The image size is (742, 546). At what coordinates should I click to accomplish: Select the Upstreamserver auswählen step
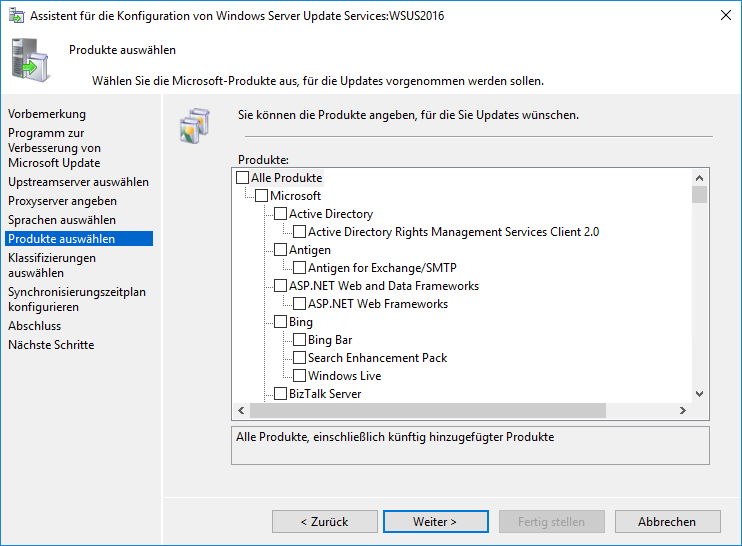(78, 182)
